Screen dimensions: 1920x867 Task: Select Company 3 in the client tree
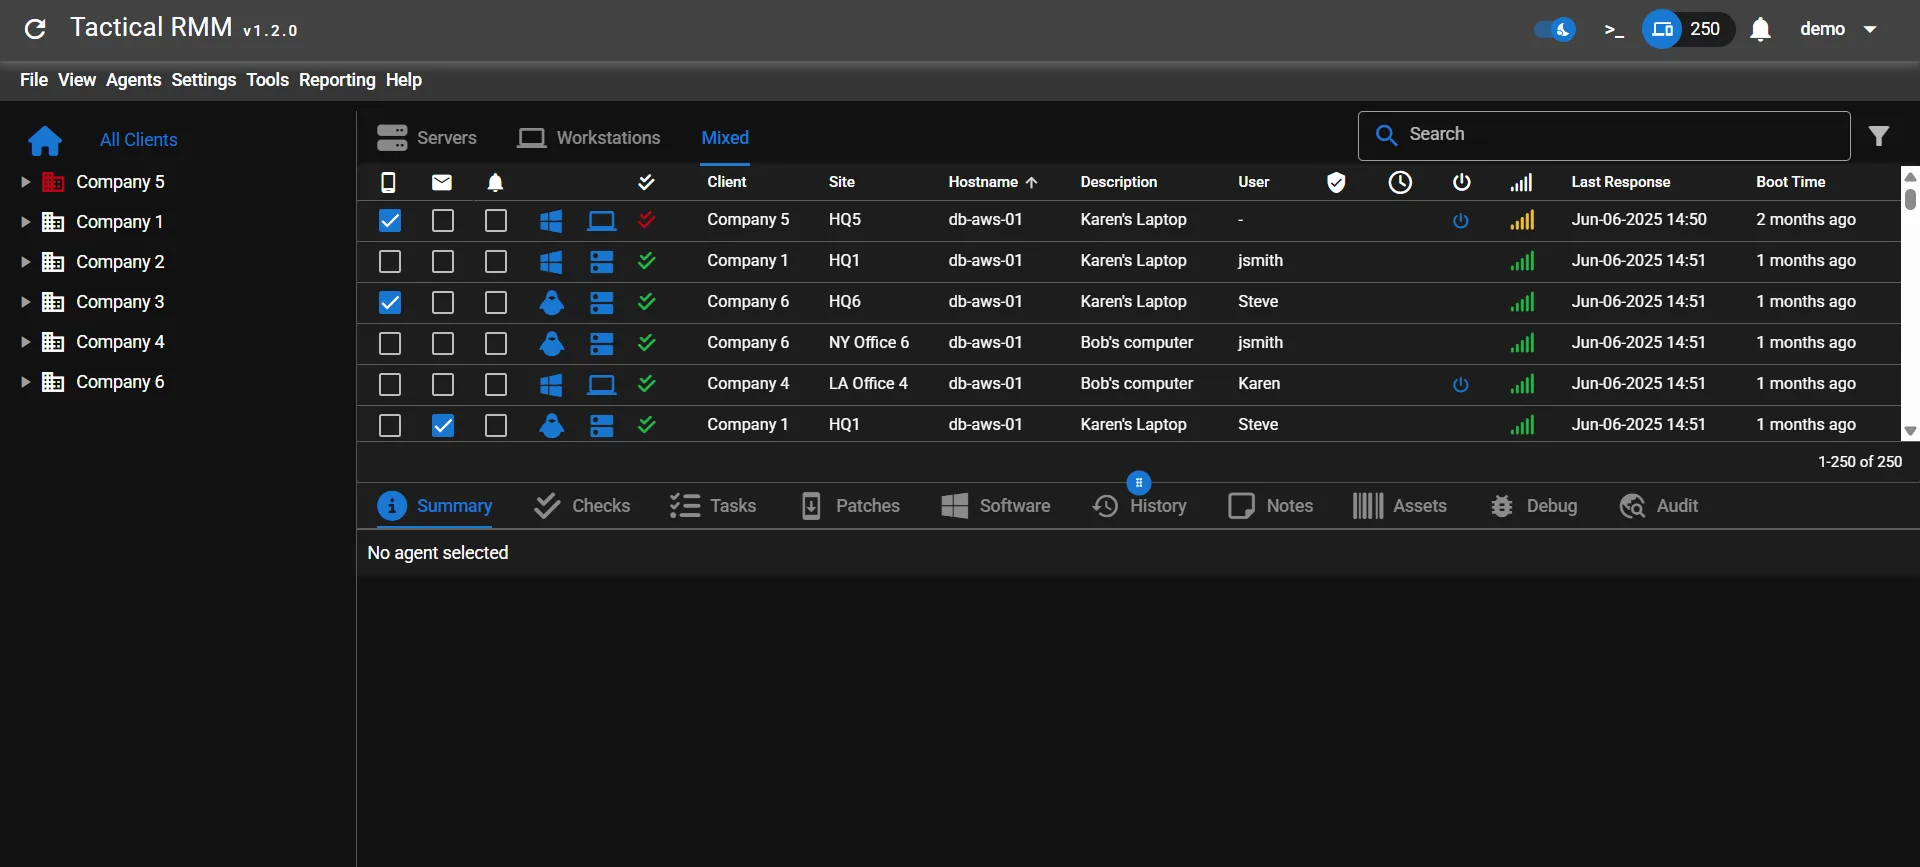[x=120, y=302]
